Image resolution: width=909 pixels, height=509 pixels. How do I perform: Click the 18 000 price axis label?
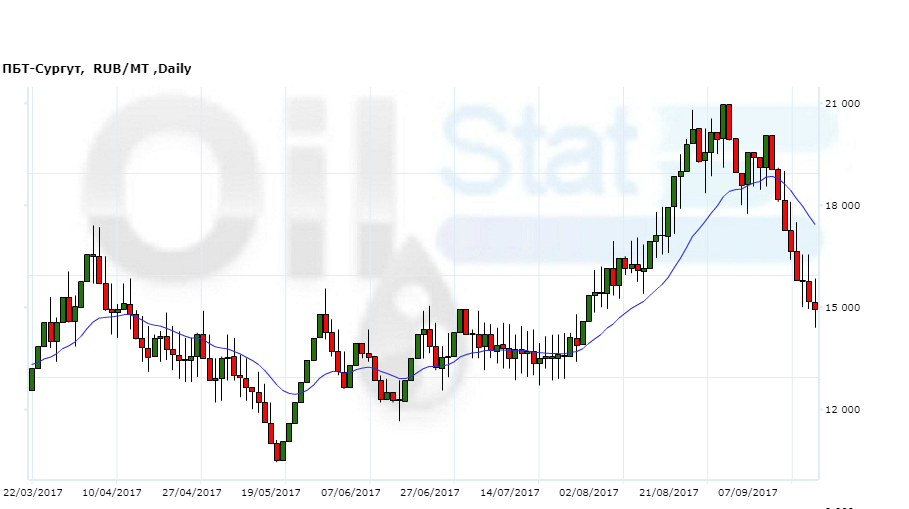point(843,206)
